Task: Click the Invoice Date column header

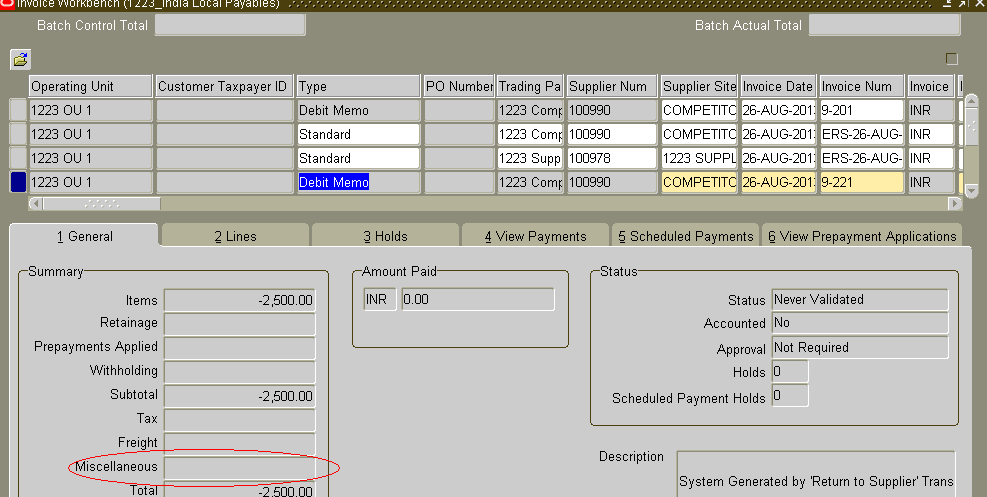Action: click(779, 86)
